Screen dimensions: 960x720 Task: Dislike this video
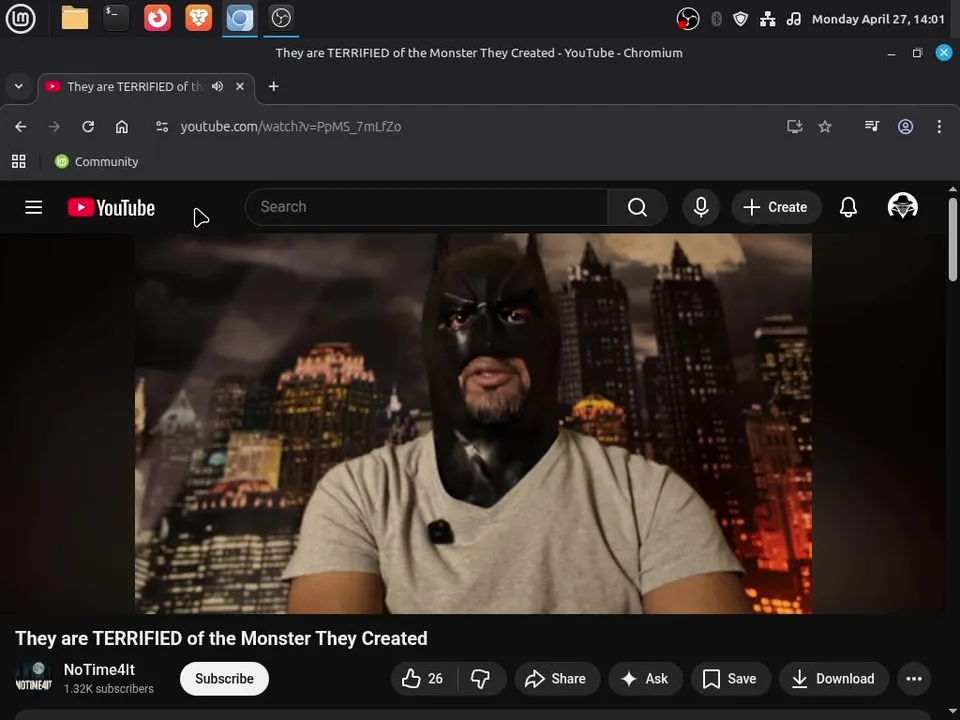click(481, 678)
